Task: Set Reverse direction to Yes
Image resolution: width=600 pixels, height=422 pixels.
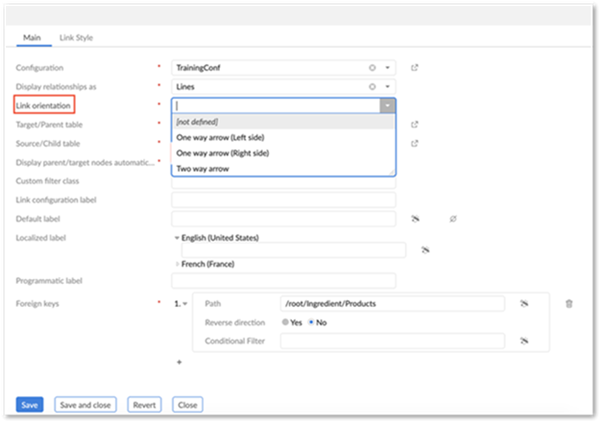Action: [x=286, y=322]
